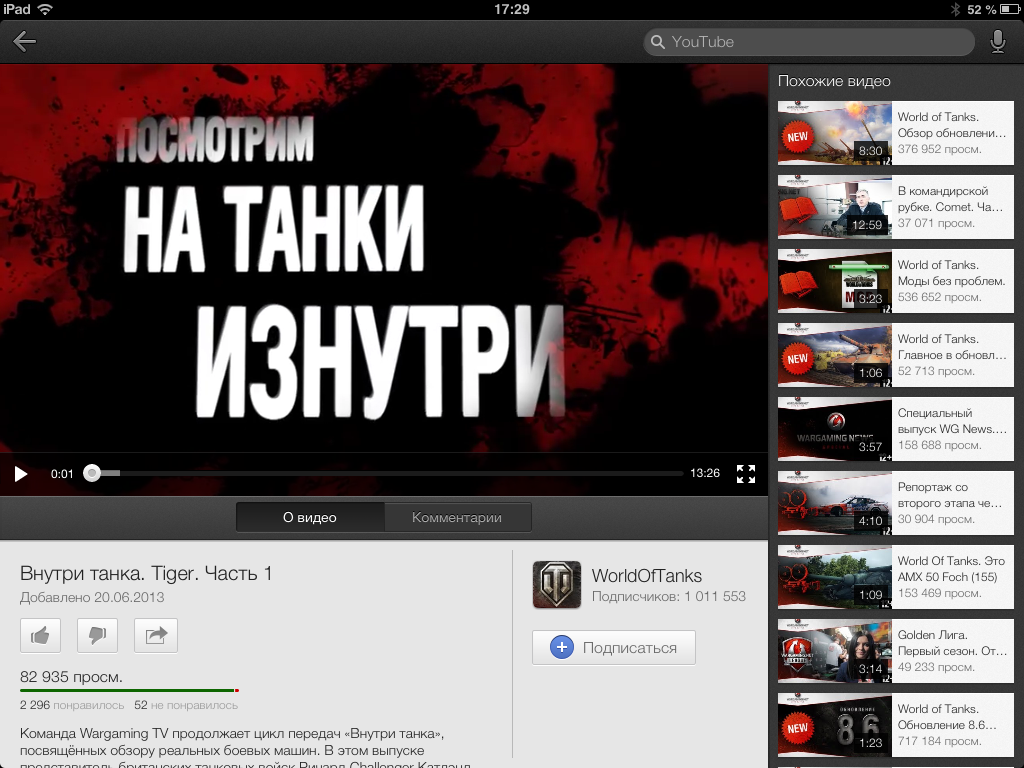Image resolution: width=1024 pixels, height=768 pixels.
Task: Open 'Главное в обновл…' video thumbnail (1:06)
Action: 835,355
